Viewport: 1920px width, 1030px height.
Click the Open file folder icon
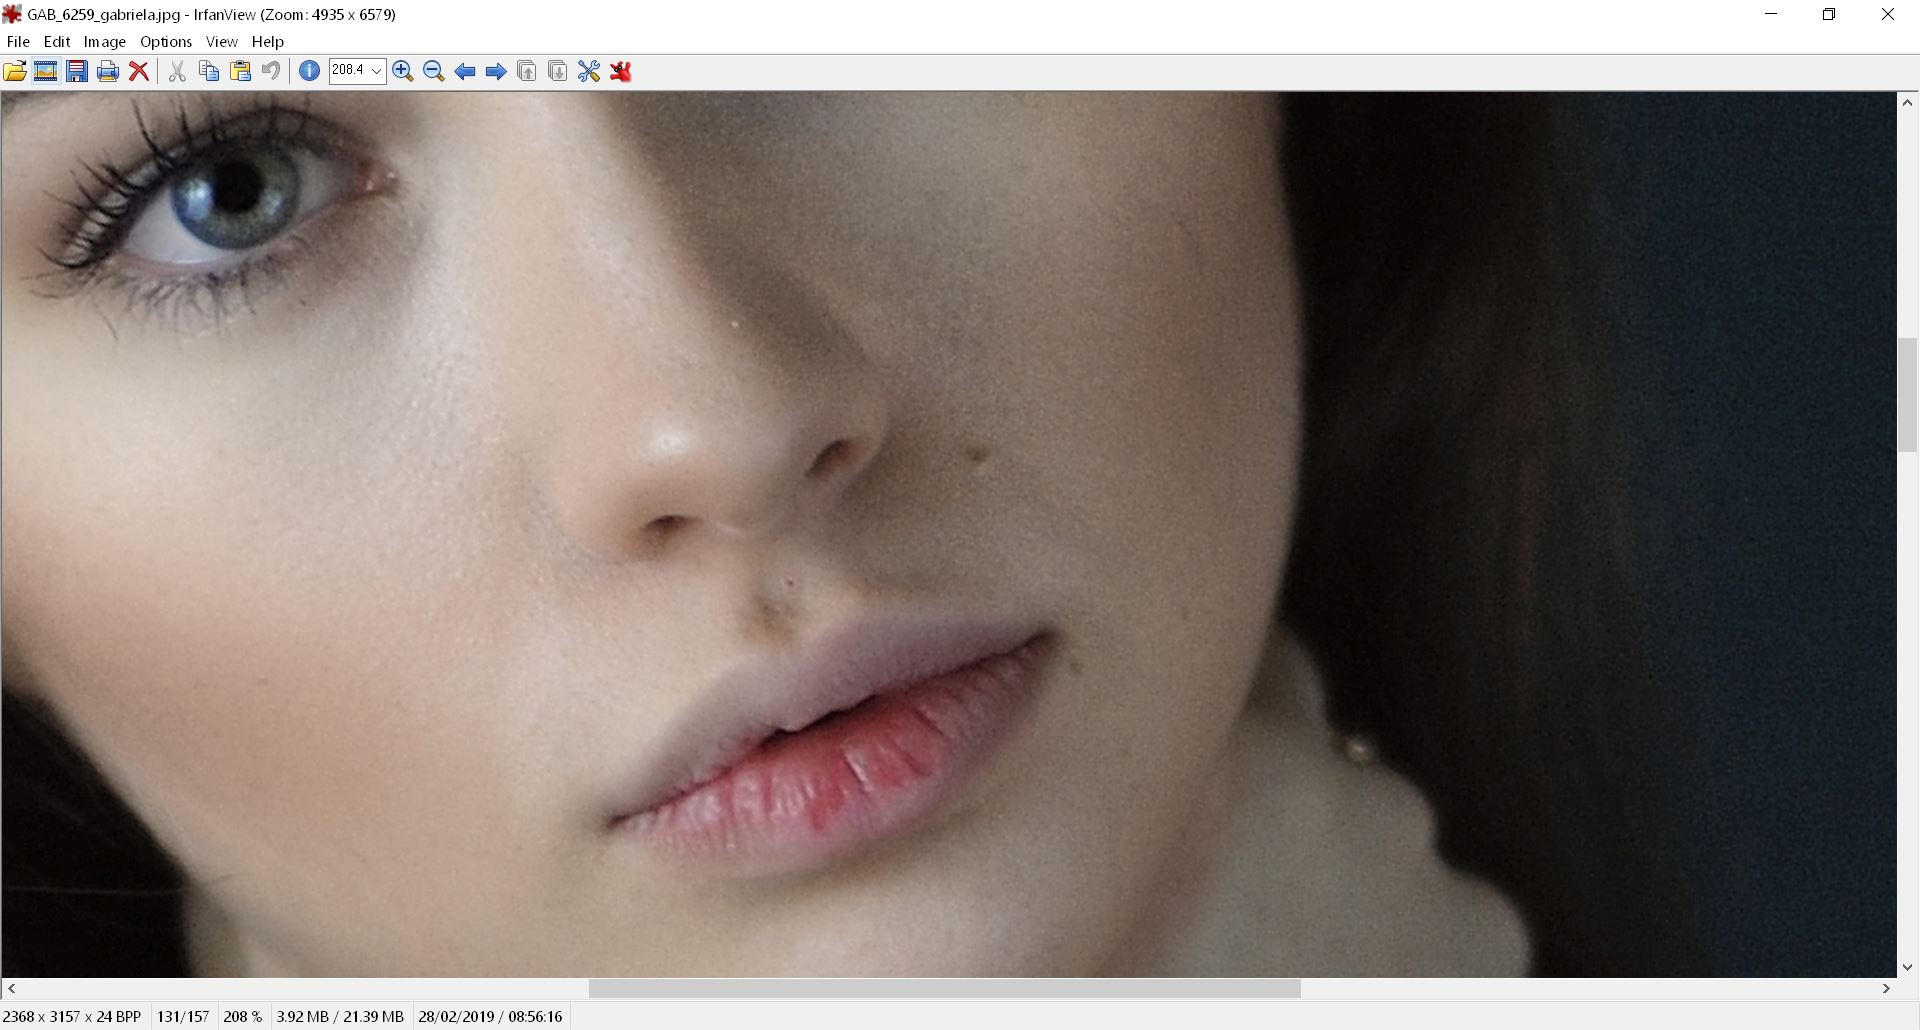point(15,71)
